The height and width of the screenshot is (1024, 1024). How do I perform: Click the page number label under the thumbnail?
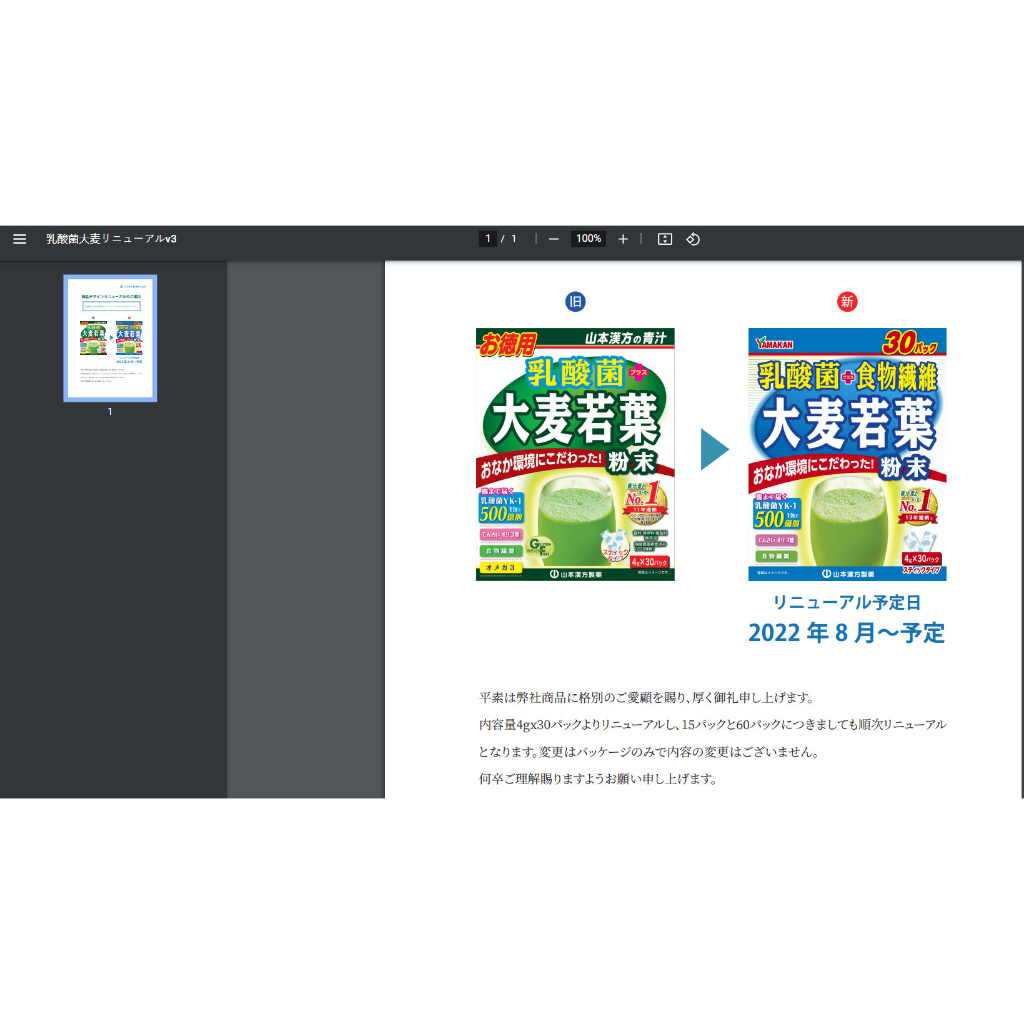[x=110, y=411]
